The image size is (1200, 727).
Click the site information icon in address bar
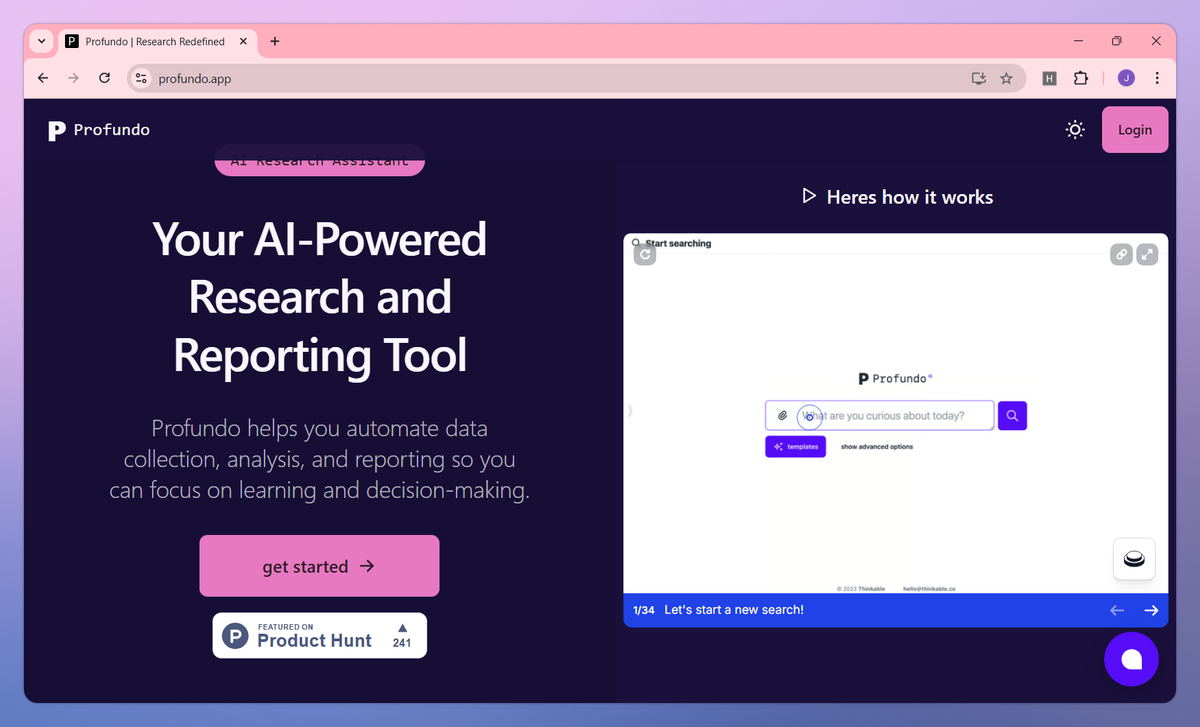(x=141, y=78)
